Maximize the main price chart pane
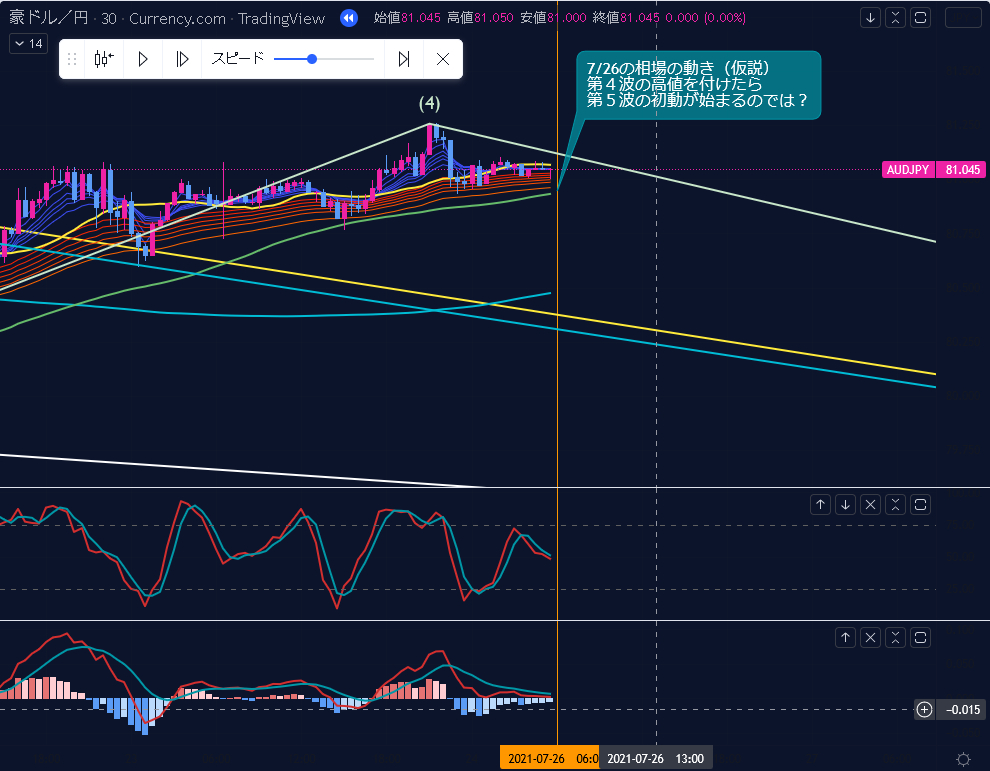990x771 pixels. 921,18
